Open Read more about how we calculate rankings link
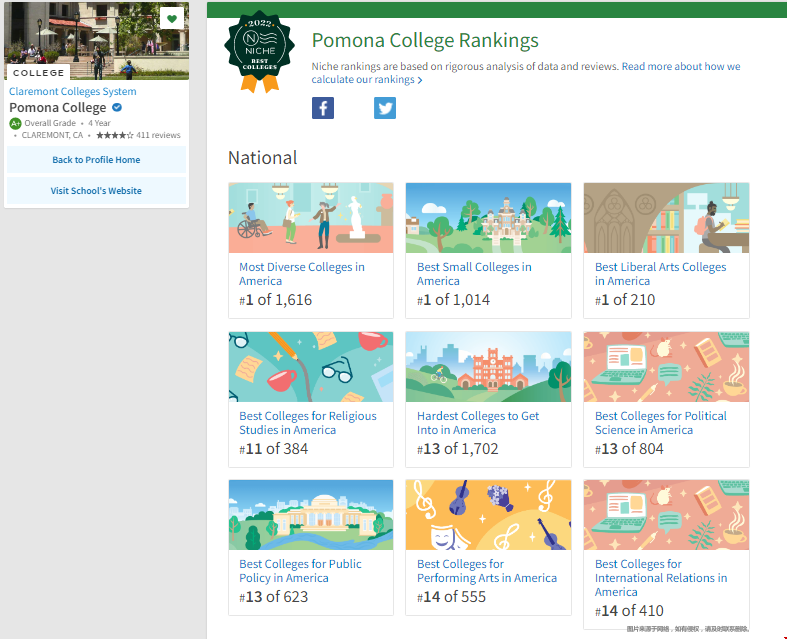The height and width of the screenshot is (639, 787). coord(526,73)
